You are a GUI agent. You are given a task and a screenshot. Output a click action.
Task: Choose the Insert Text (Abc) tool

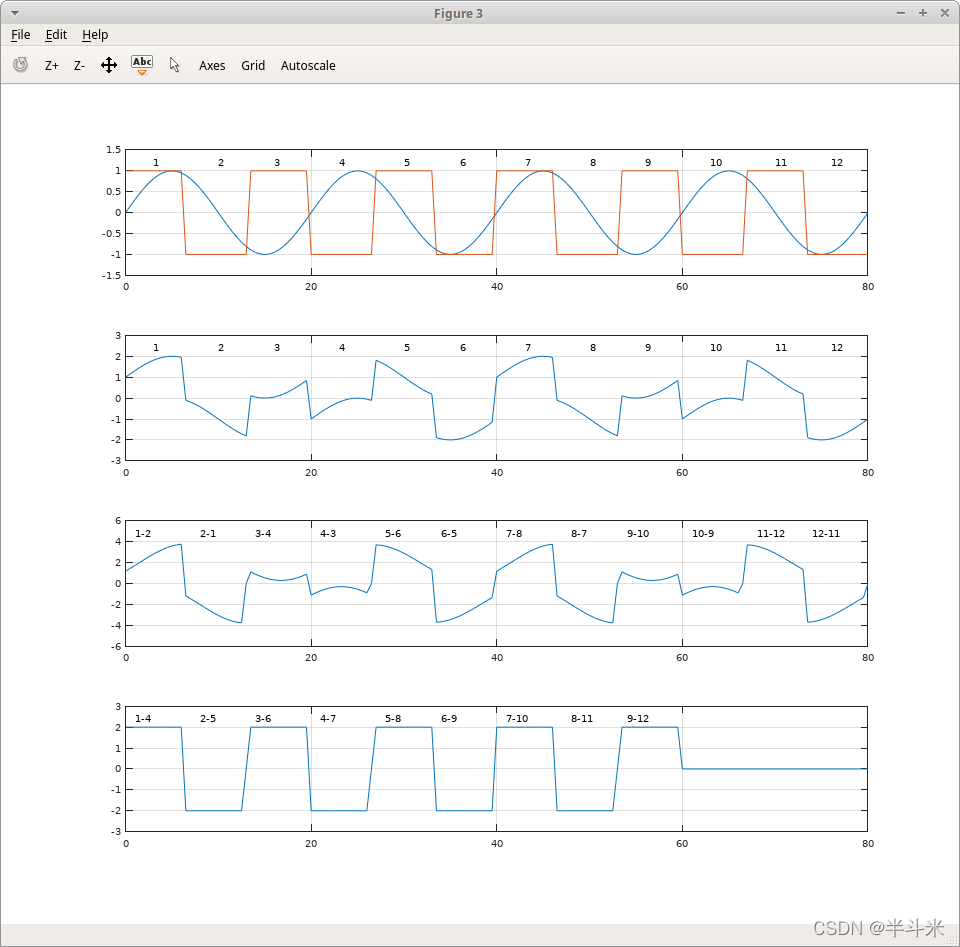pos(142,65)
